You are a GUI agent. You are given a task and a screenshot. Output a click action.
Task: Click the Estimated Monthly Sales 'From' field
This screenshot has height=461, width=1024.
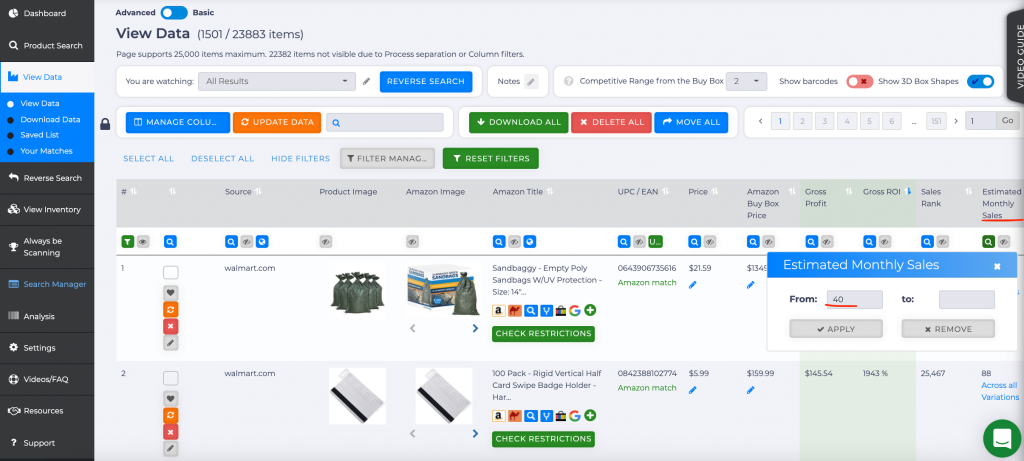click(853, 299)
